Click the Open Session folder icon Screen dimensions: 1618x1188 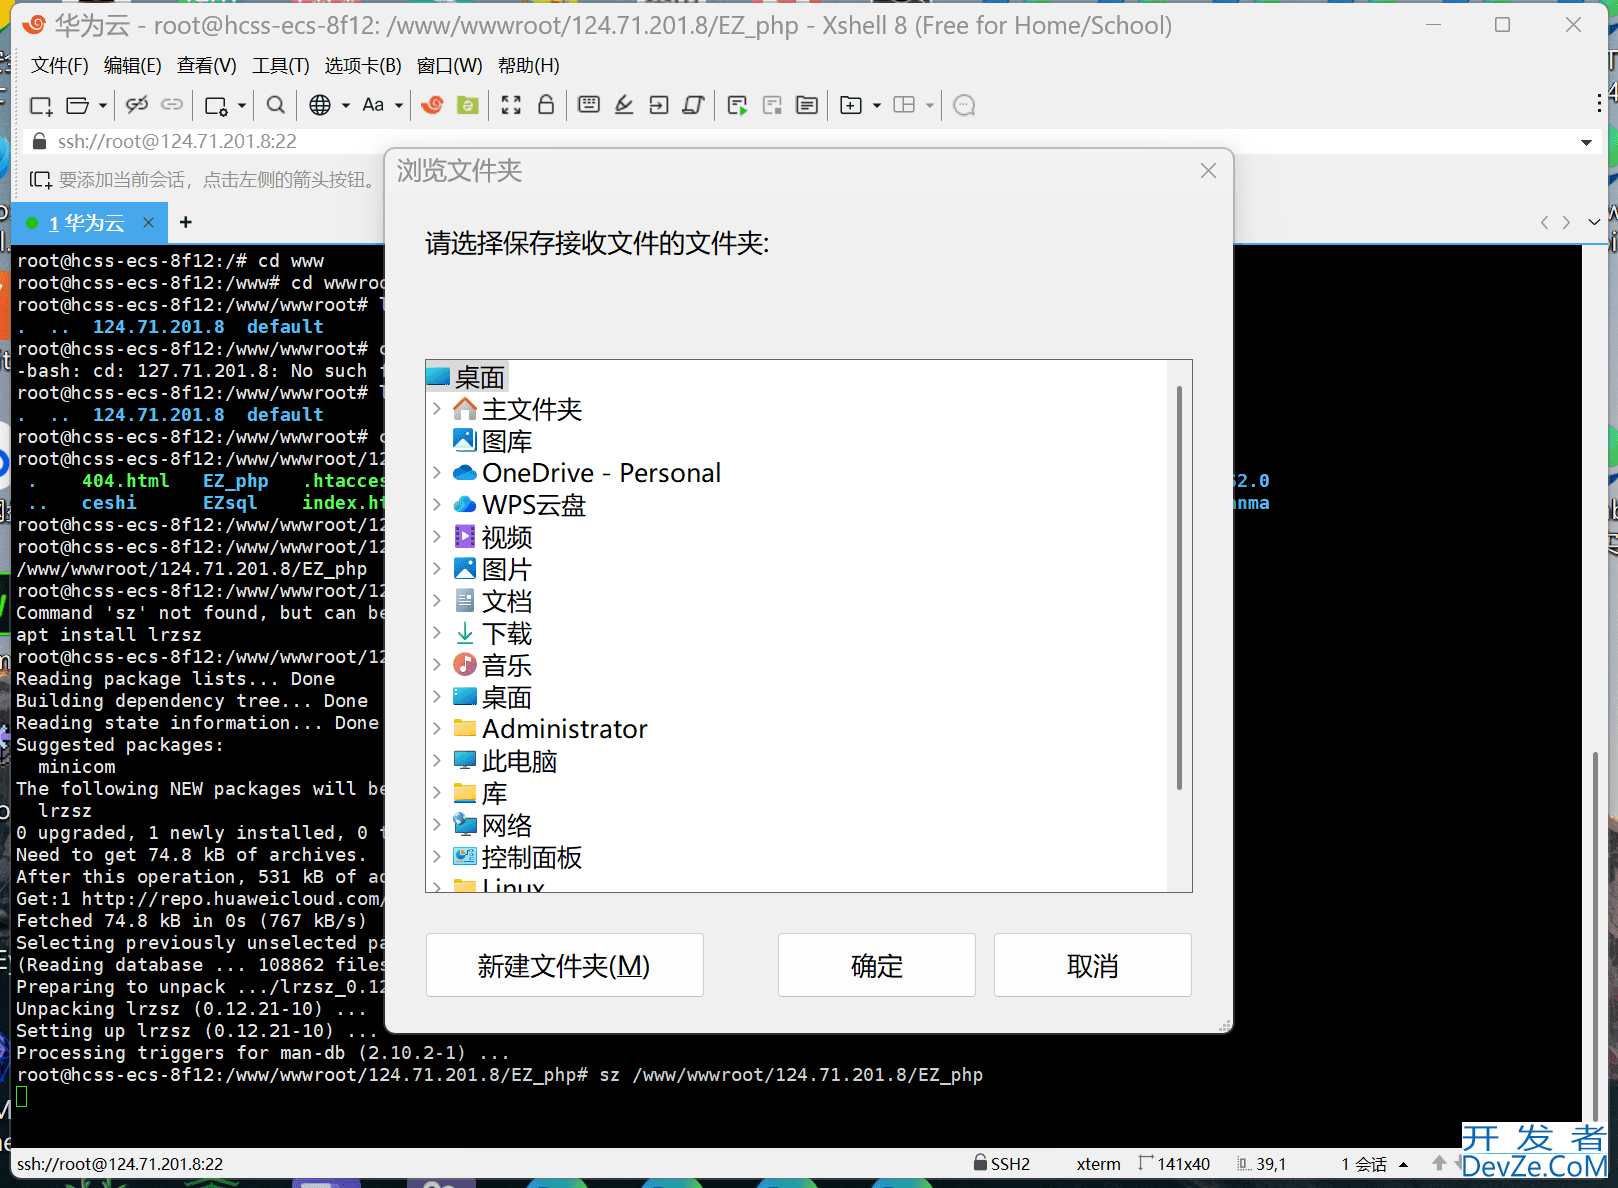[x=77, y=105]
